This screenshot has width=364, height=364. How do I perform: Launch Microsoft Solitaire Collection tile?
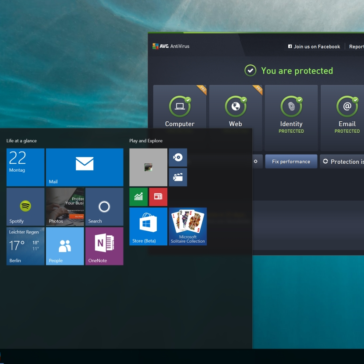click(x=188, y=226)
